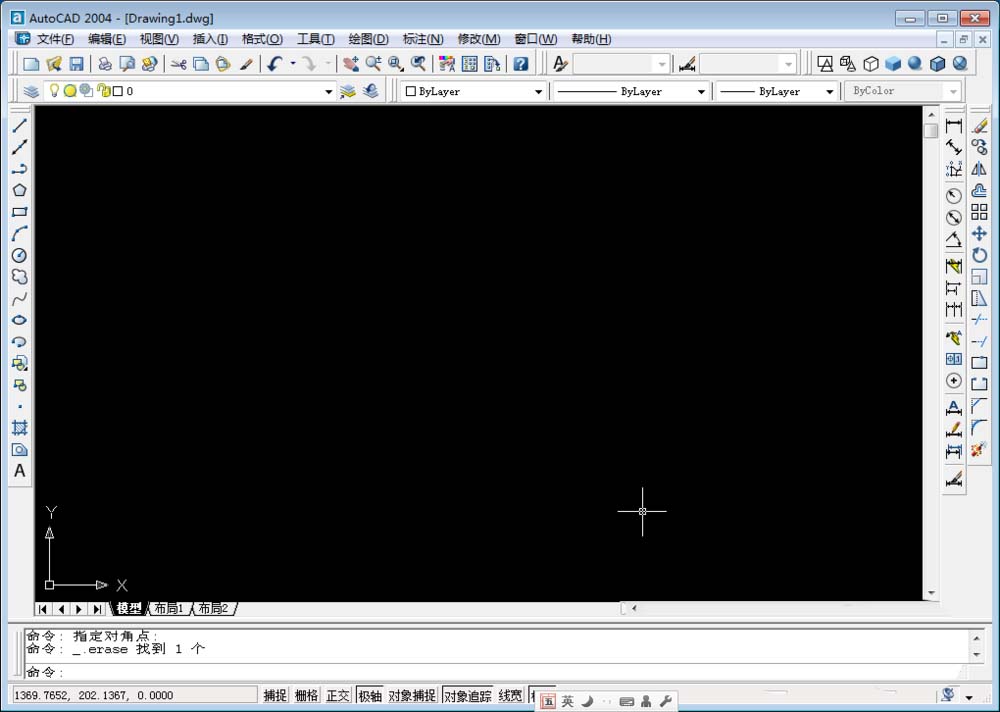Open the ByLayer linetype dropdown
This screenshot has width=1000, height=712.
(701, 92)
